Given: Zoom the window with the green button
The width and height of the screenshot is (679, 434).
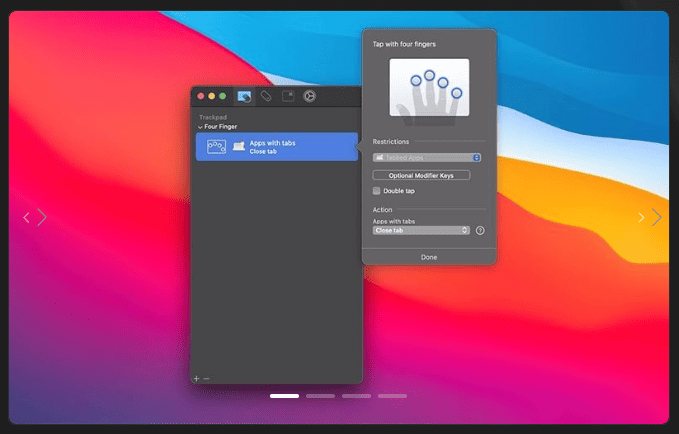Looking at the screenshot, I should (223, 96).
